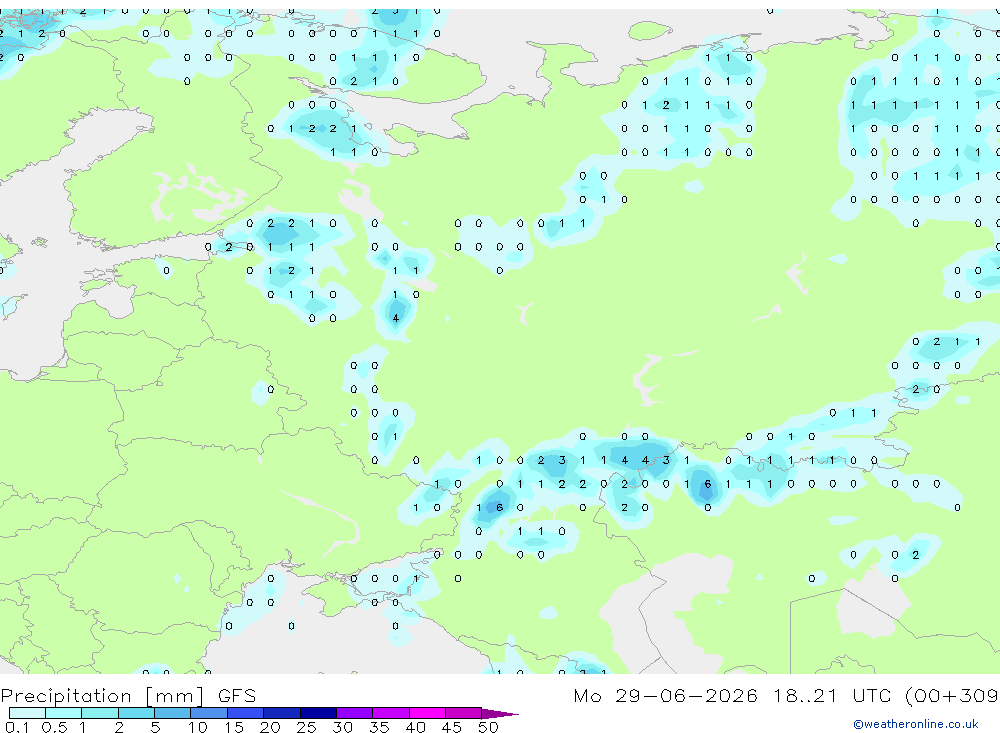
Task: Pick the legend swatch between 45 and 50
Action: coord(464,713)
